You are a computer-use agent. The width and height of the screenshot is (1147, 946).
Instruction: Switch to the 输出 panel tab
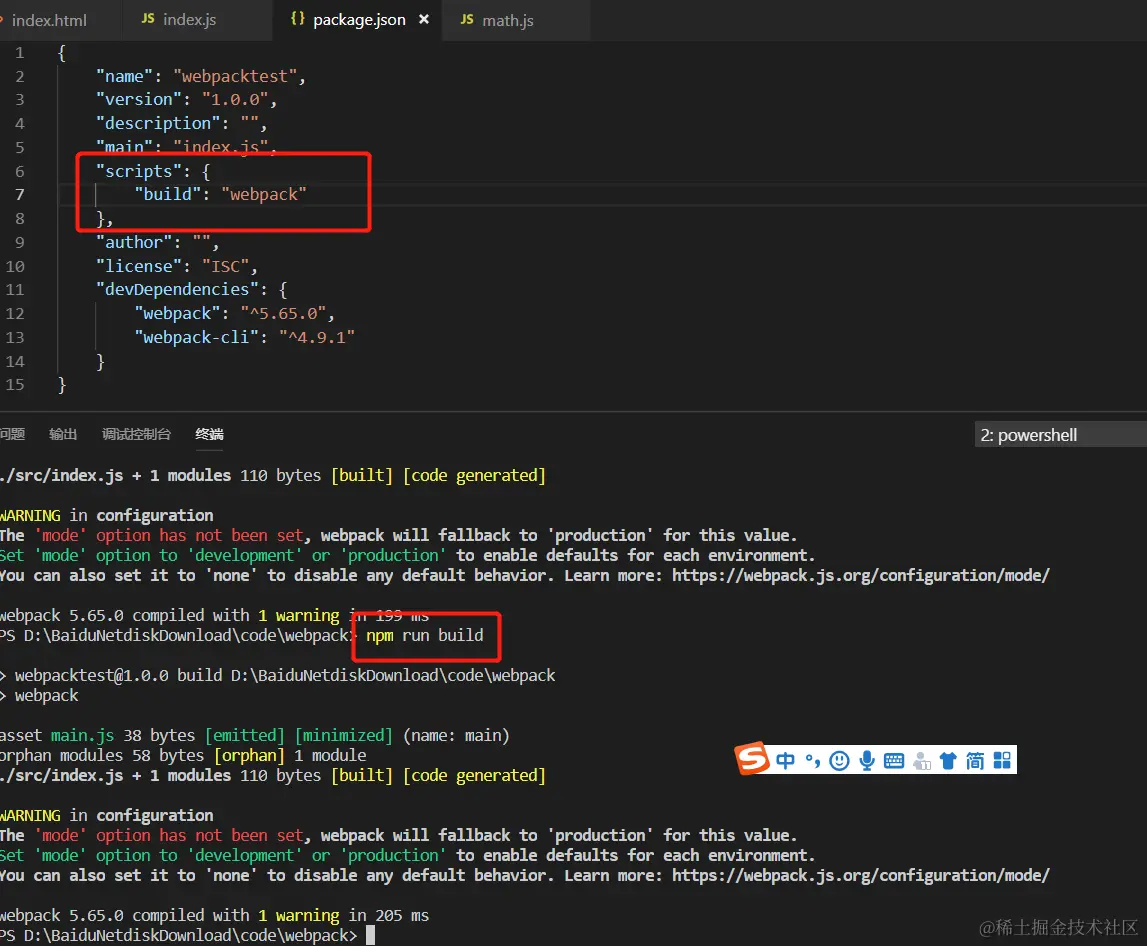63,434
